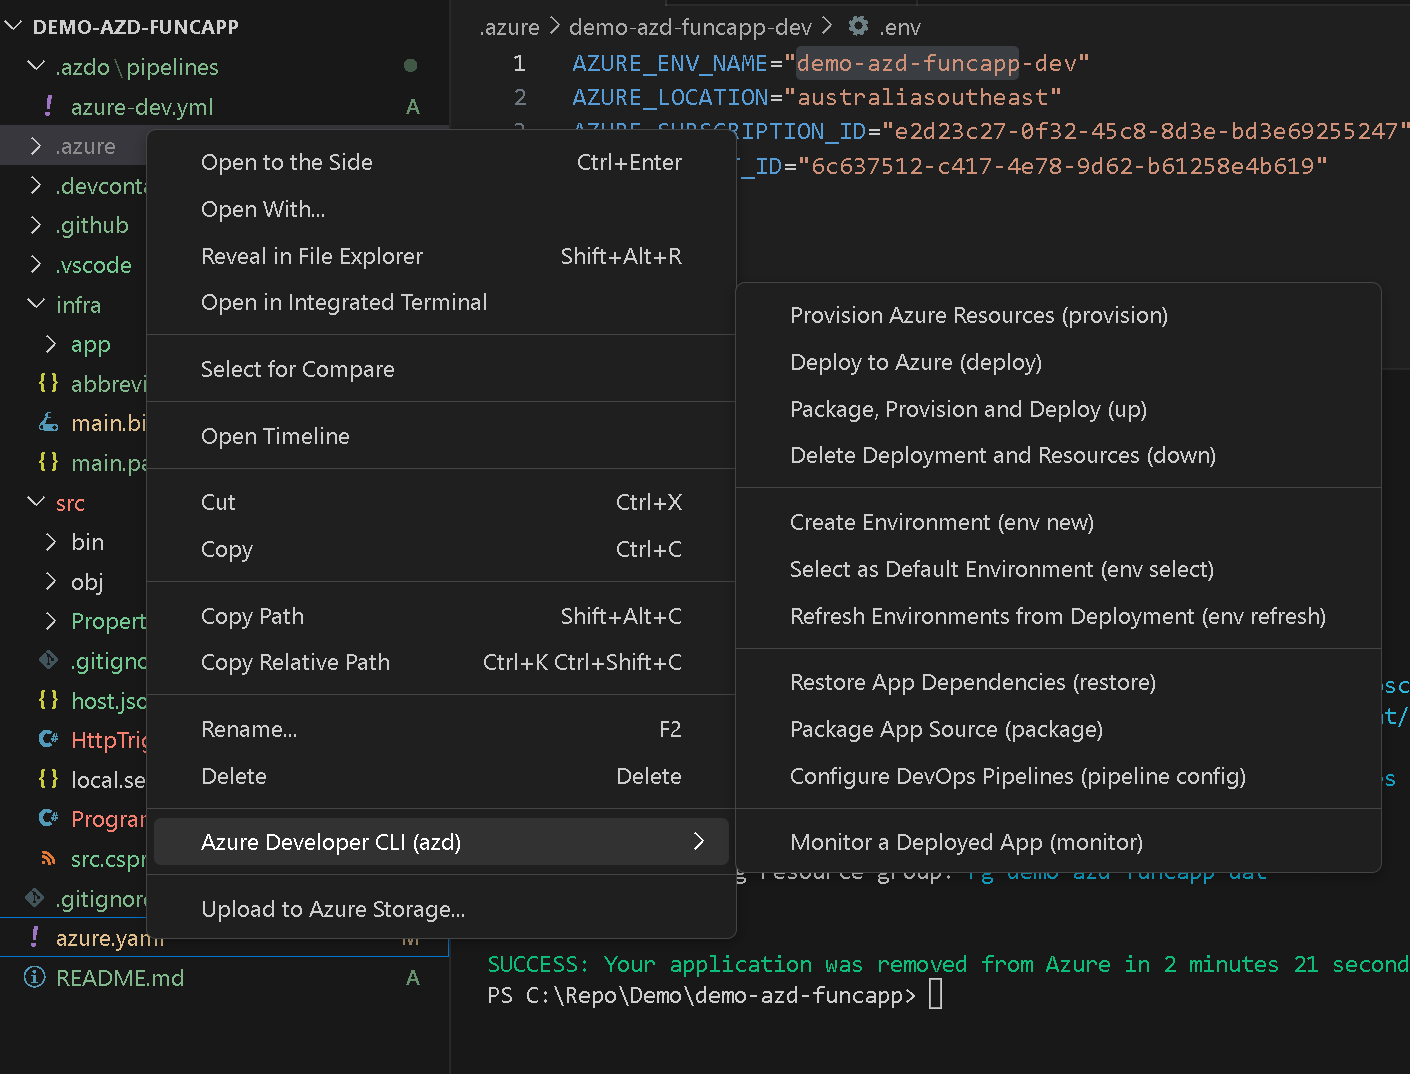Click the .env breadcrumb segment

(x=900, y=27)
